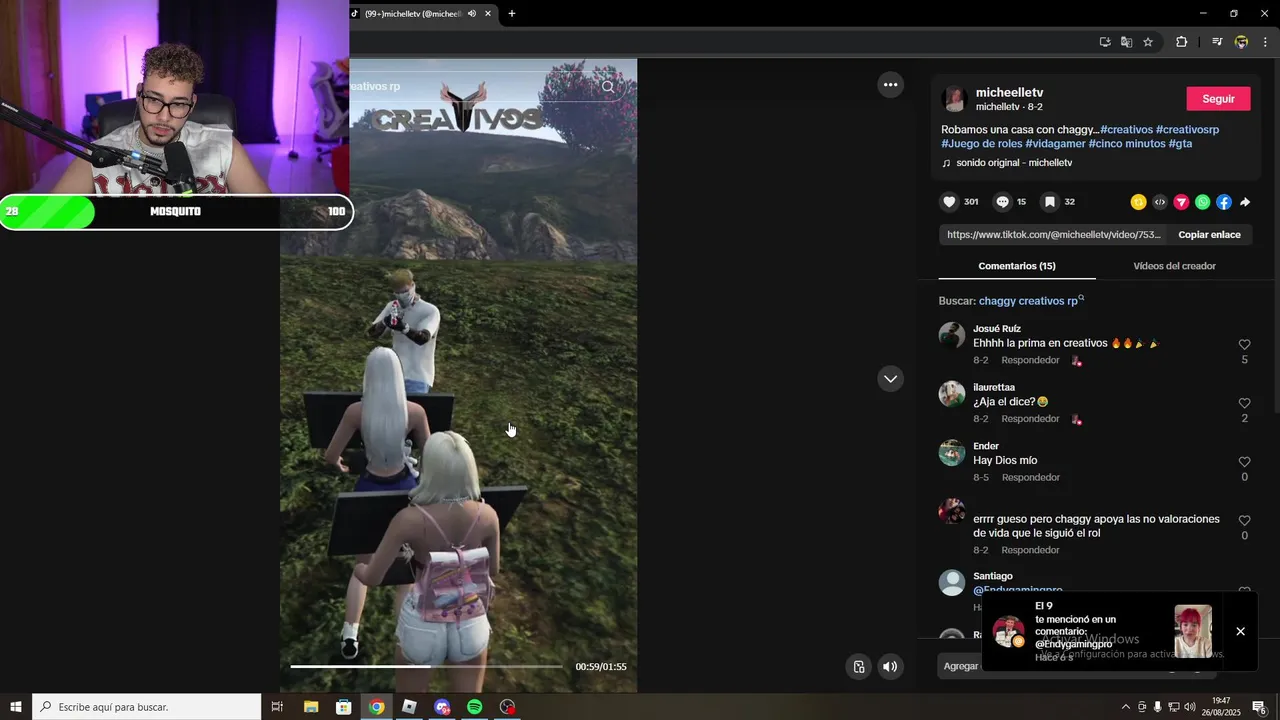Screen dimensions: 1280x720
Task: Seek along the video progress bar
Action: pos(426,666)
